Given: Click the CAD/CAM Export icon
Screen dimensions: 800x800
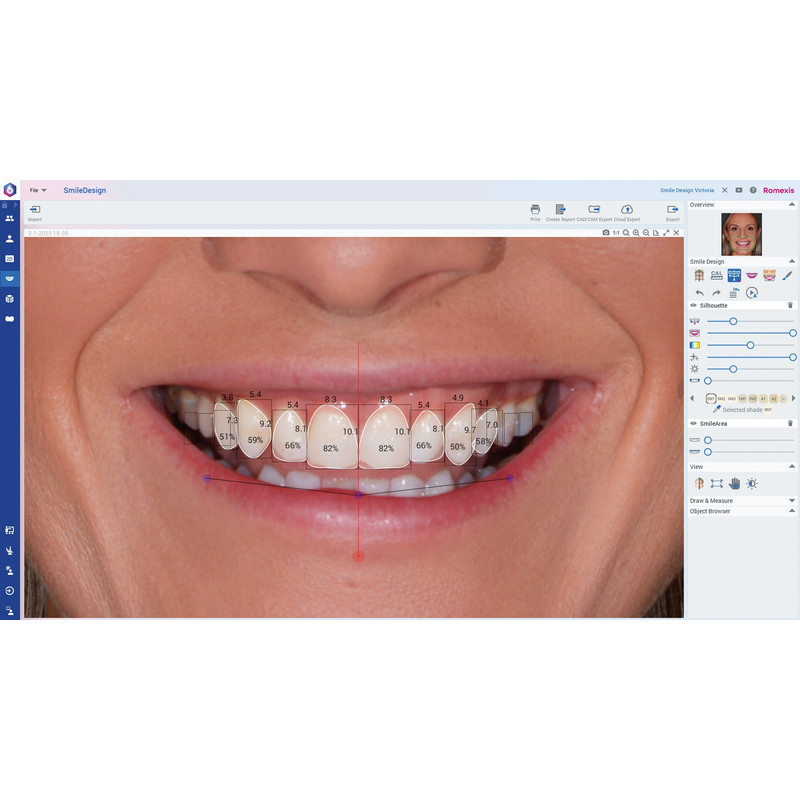Looking at the screenshot, I should pos(593,210).
